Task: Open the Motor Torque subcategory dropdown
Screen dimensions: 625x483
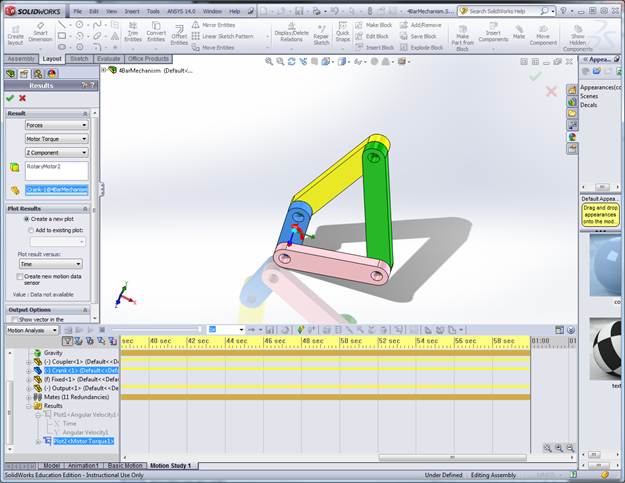Action: [x=56, y=139]
